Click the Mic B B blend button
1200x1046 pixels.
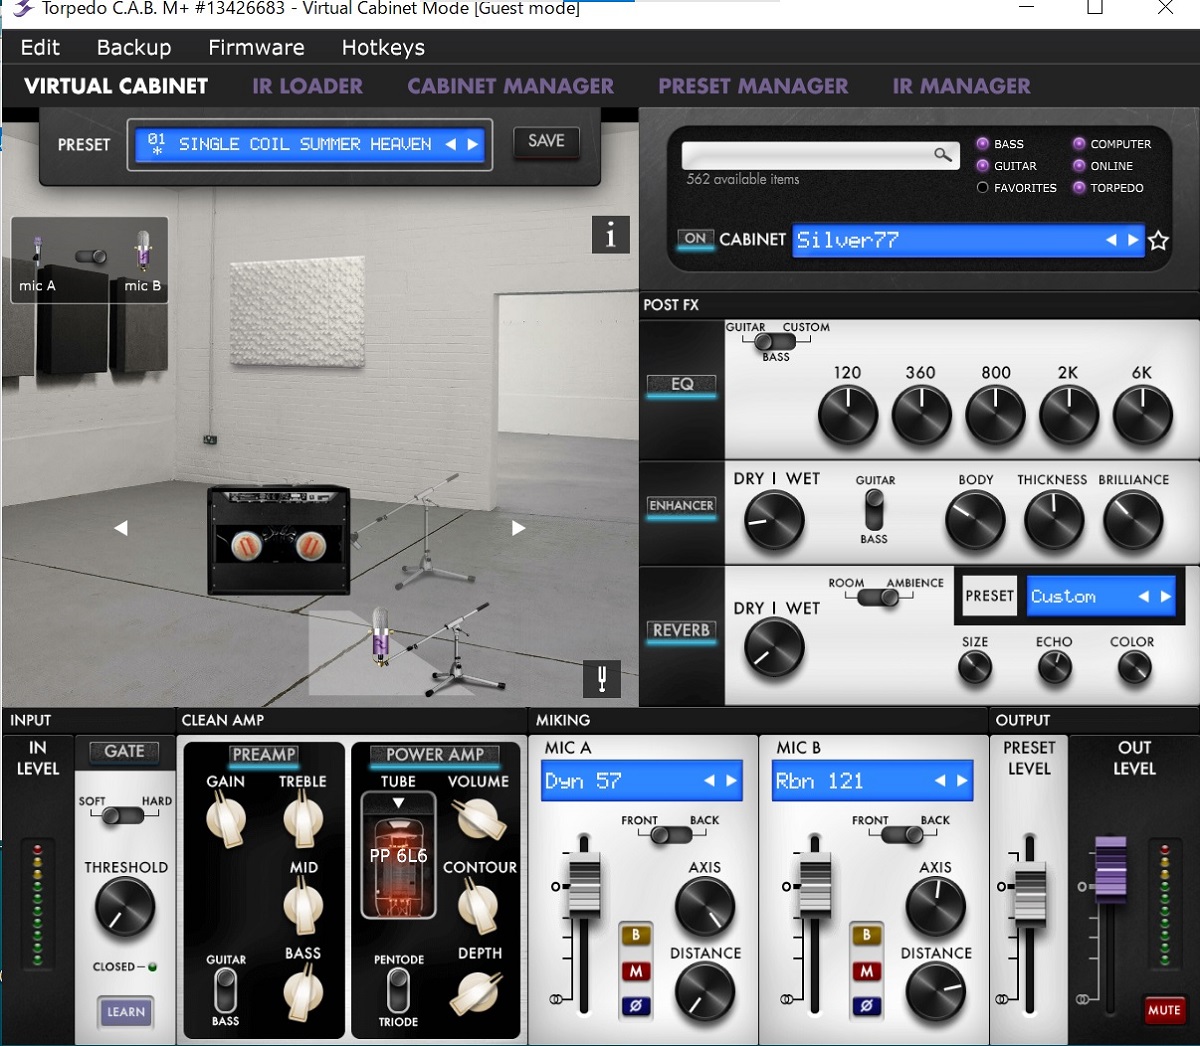[x=866, y=936]
